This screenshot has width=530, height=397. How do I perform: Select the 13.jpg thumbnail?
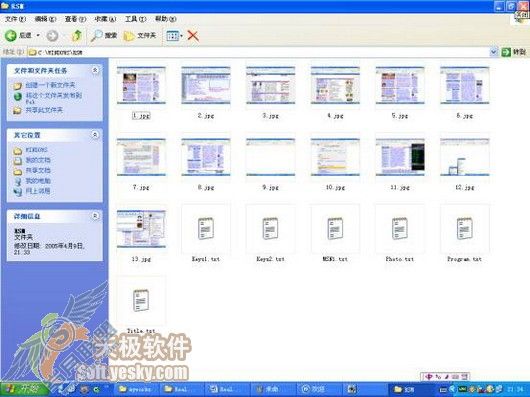(x=141, y=229)
